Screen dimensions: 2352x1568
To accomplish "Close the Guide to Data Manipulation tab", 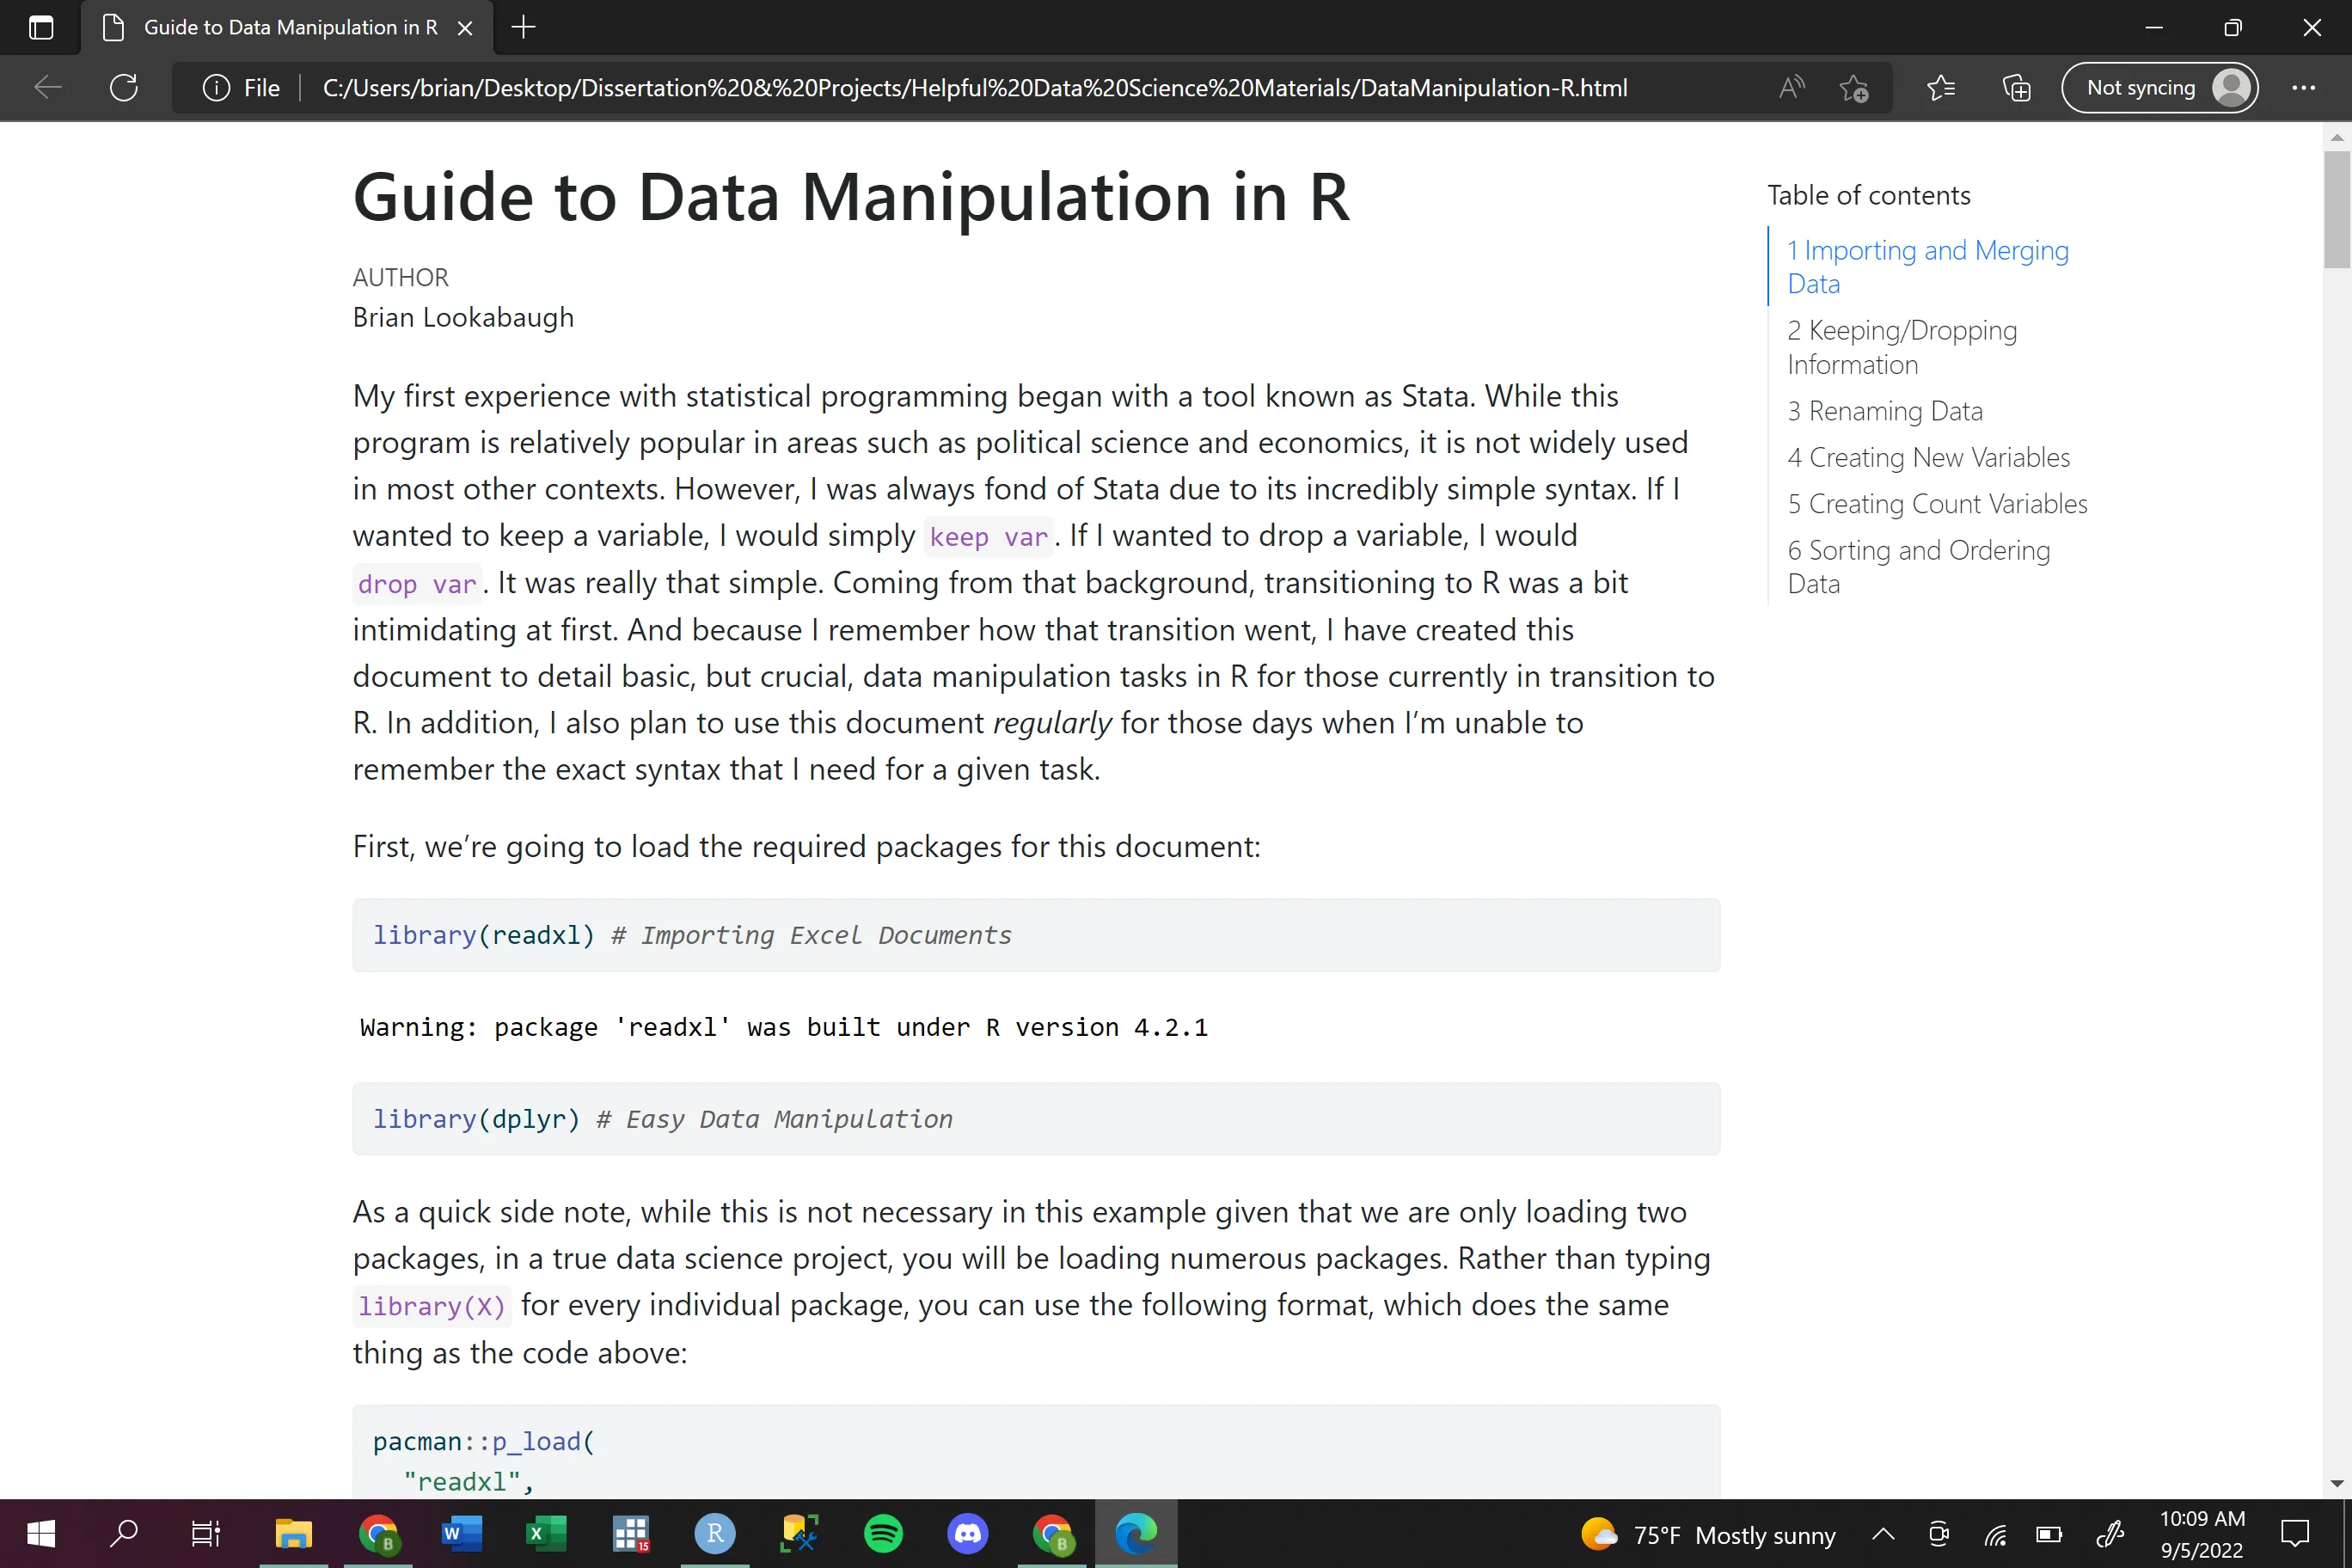I will [x=465, y=28].
